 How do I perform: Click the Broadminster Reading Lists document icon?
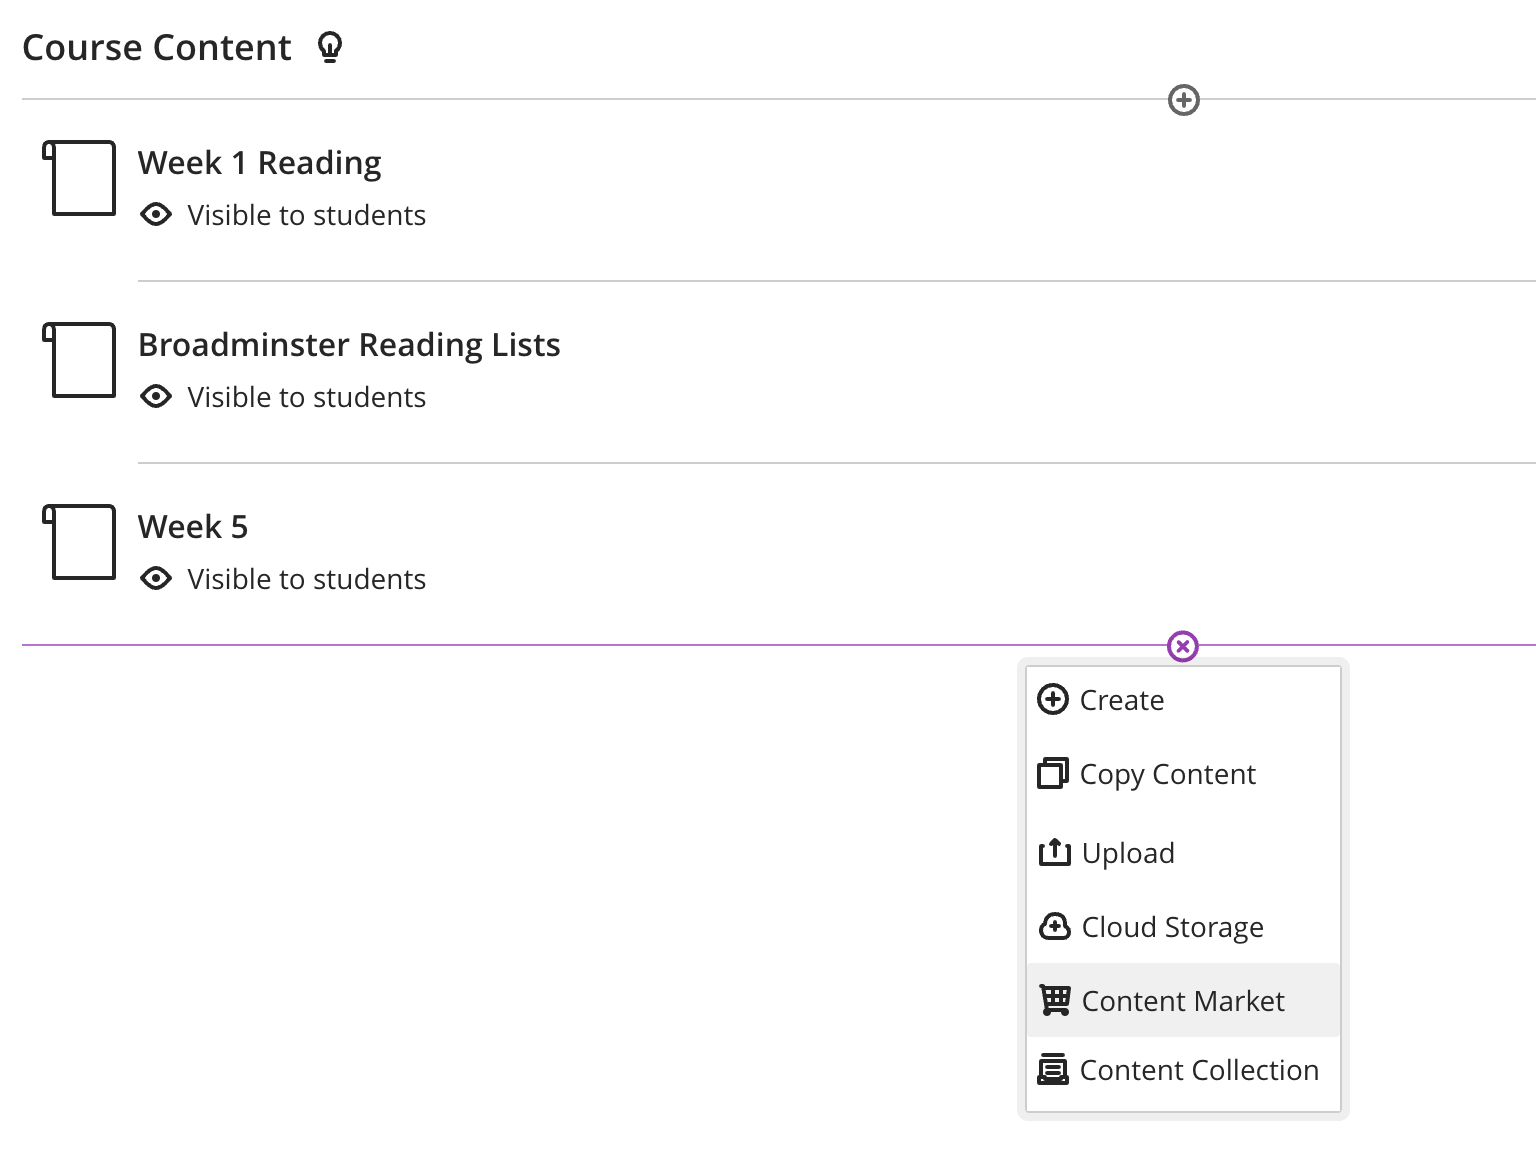79,360
